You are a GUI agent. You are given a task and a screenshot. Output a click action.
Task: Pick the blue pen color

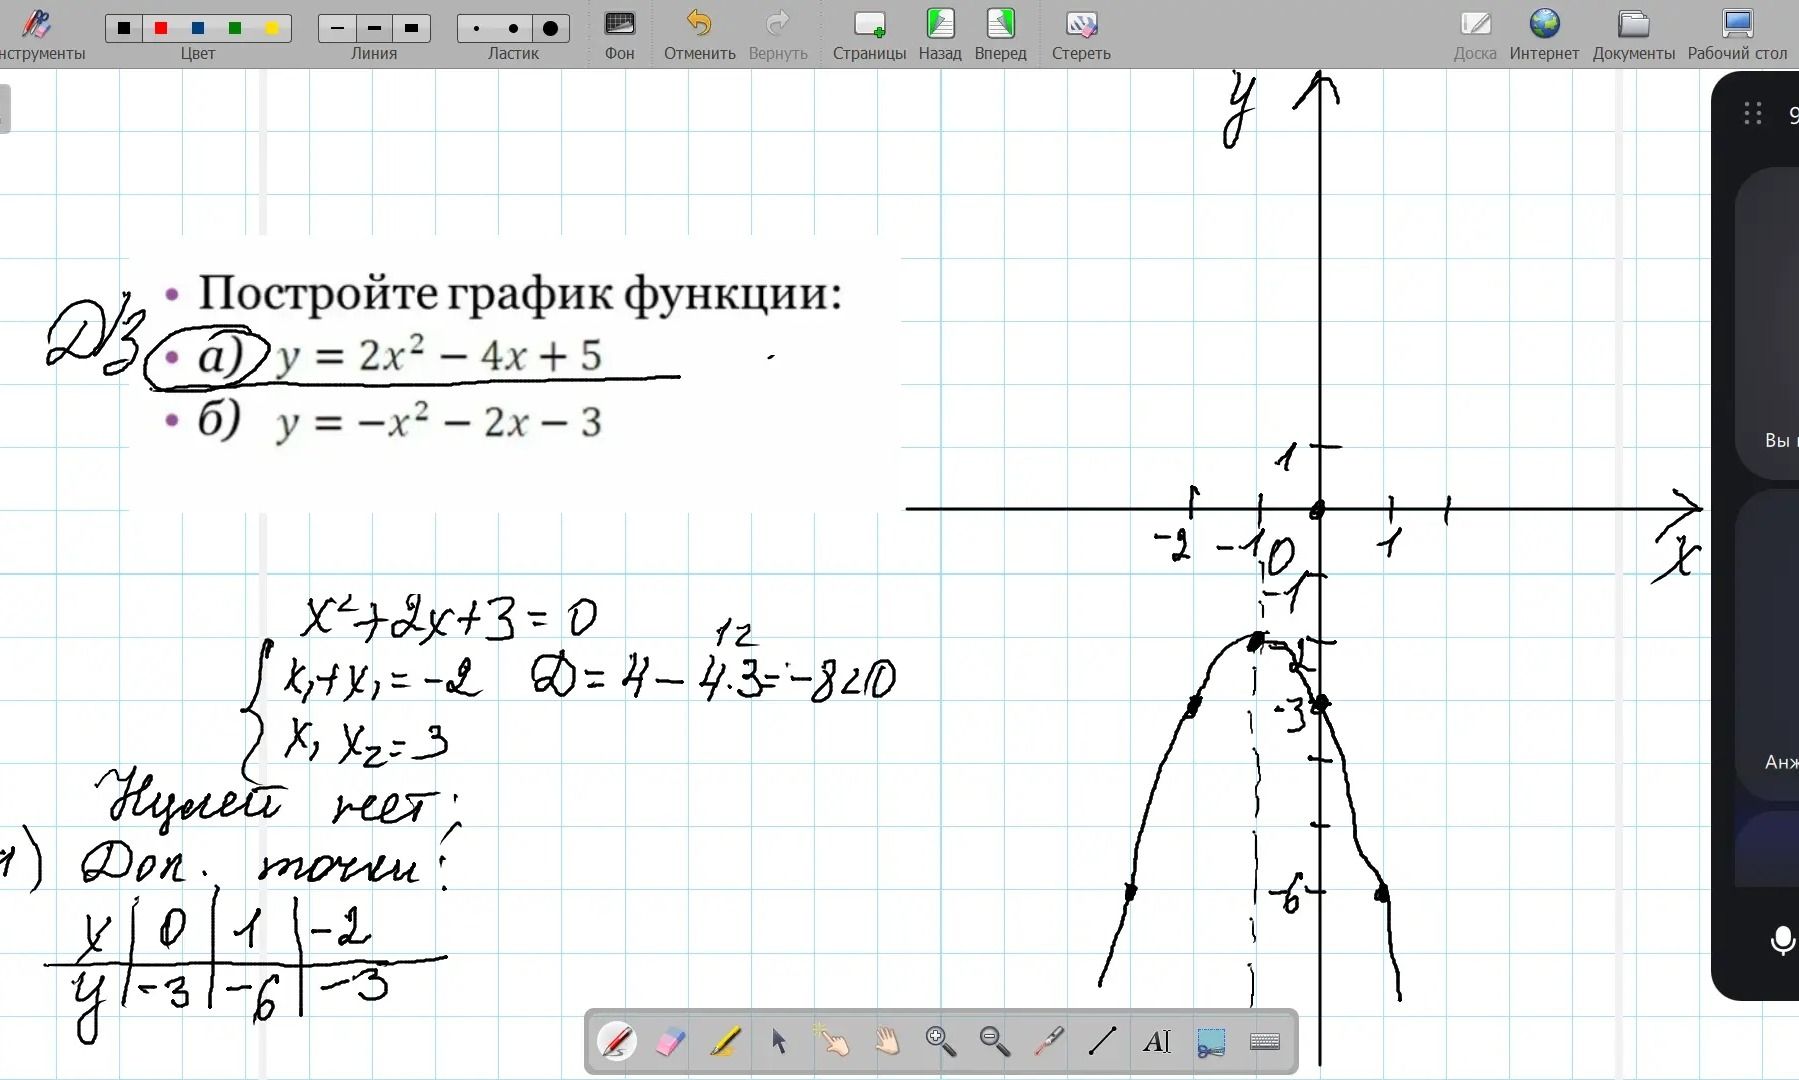pos(198,28)
